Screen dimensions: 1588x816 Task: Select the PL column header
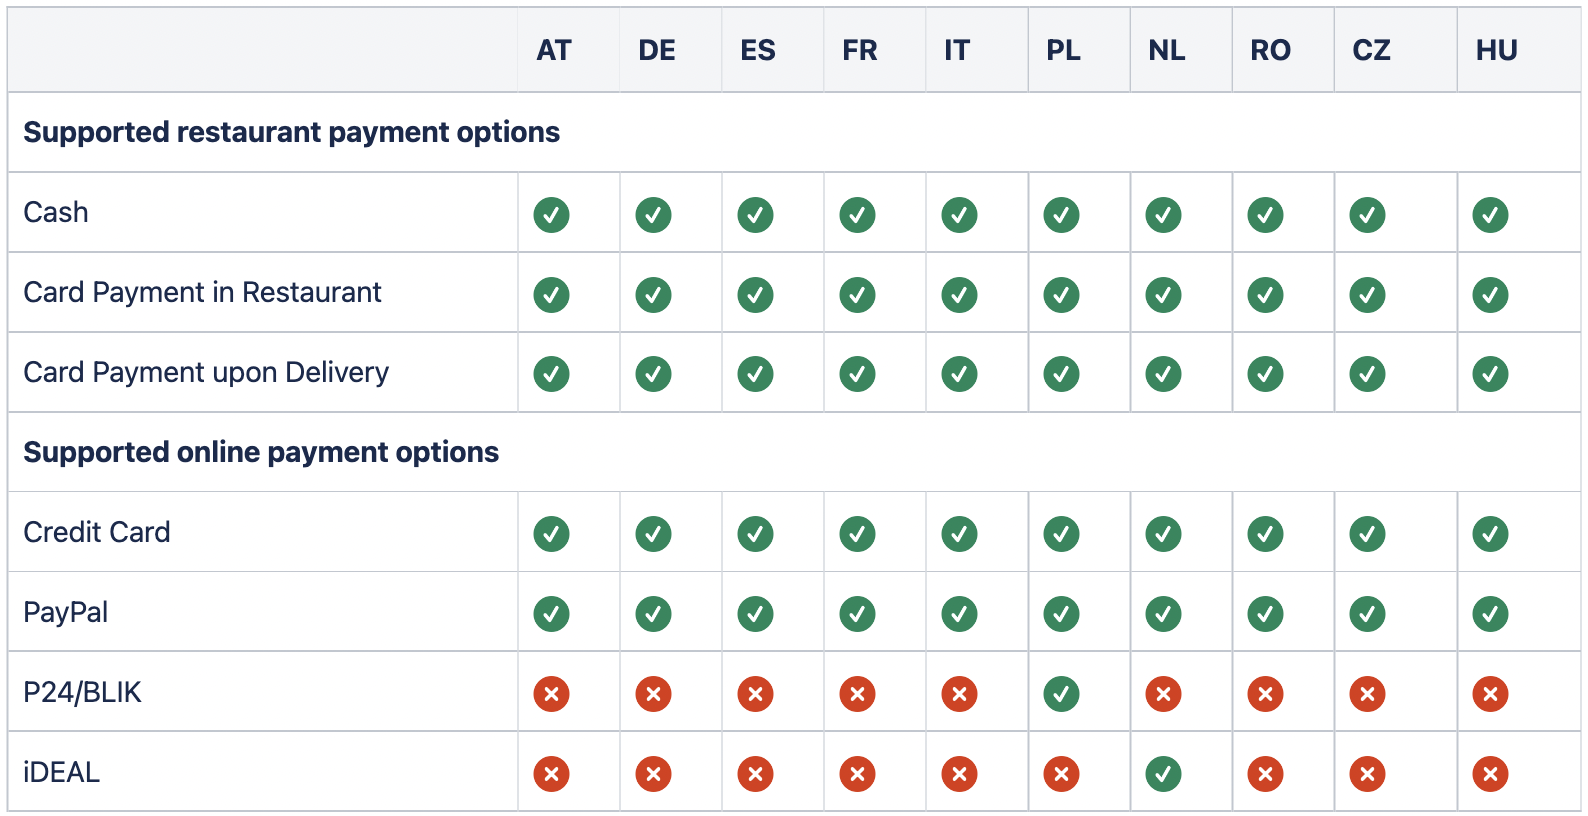click(1063, 50)
